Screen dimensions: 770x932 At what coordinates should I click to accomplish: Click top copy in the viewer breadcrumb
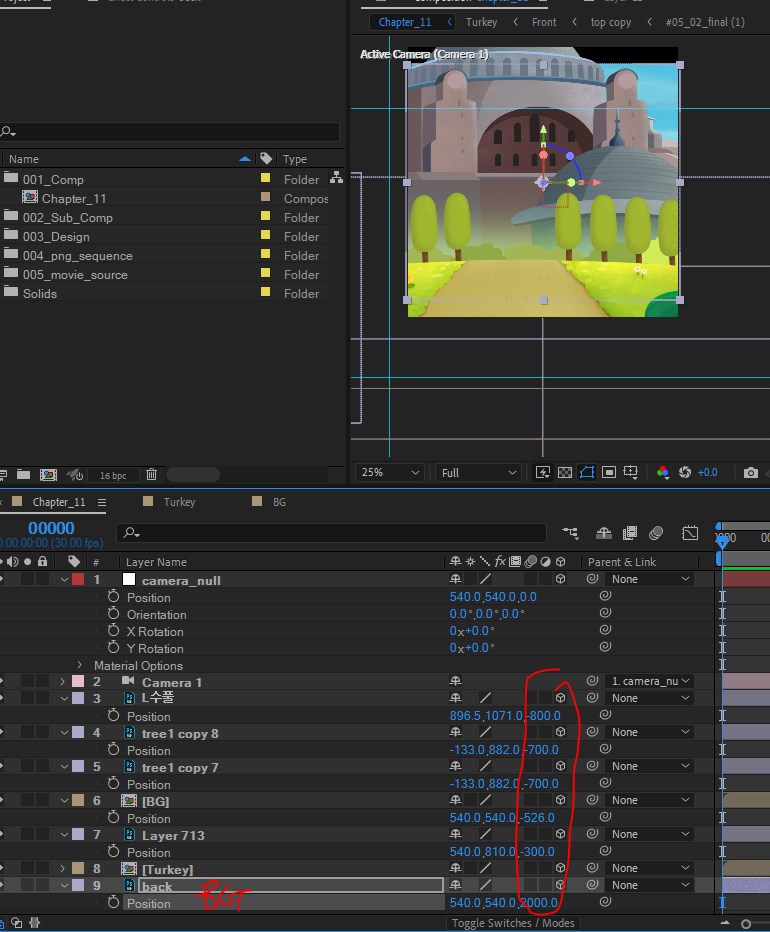click(x=611, y=22)
